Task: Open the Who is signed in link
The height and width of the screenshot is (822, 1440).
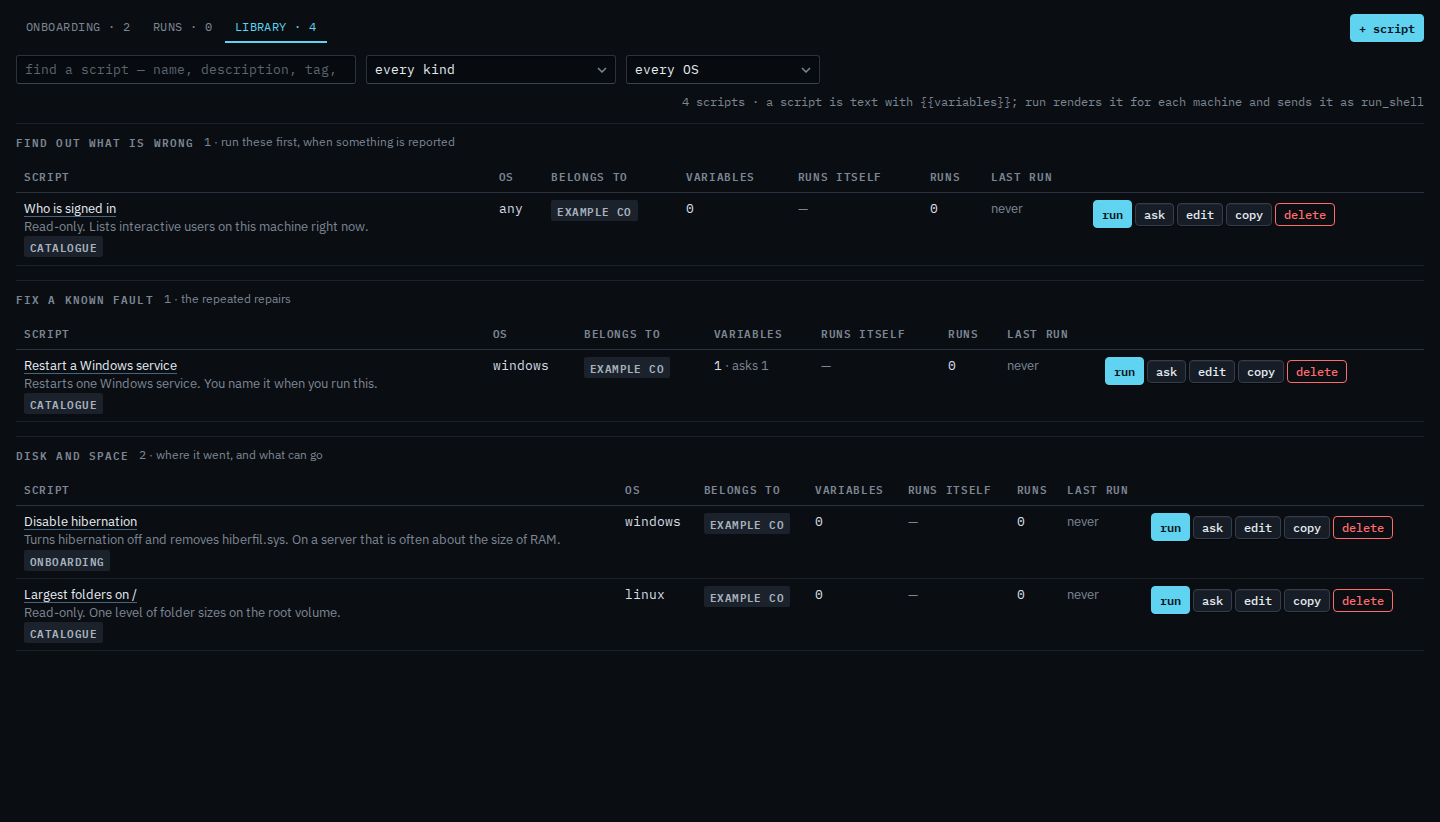Action: [x=70, y=208]
